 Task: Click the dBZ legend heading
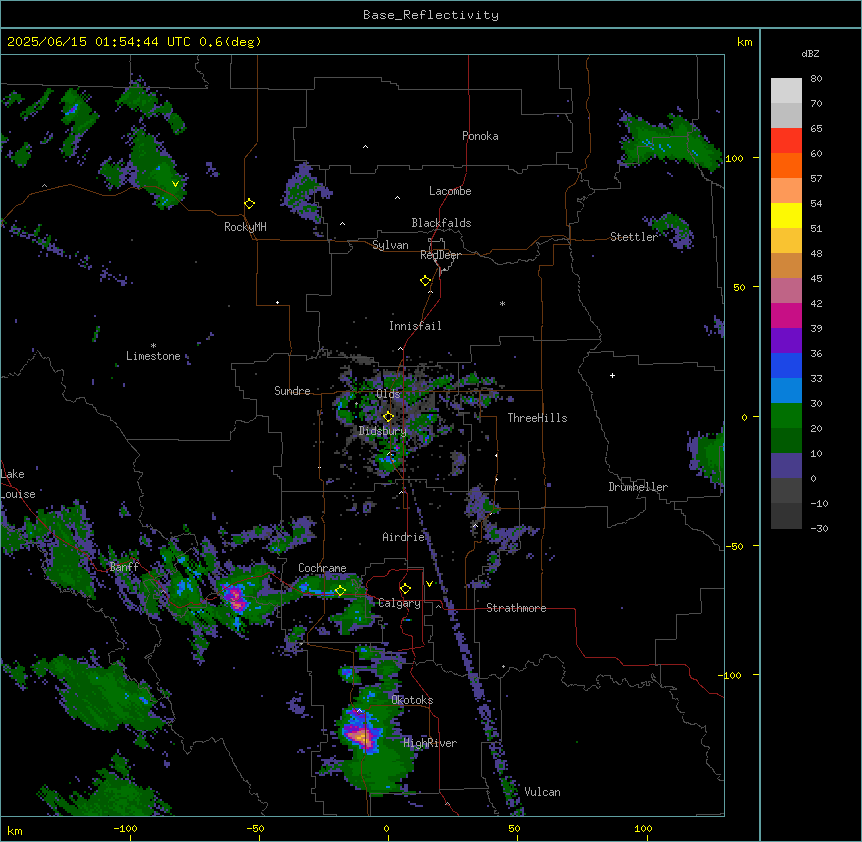click(x=810, y=54)
